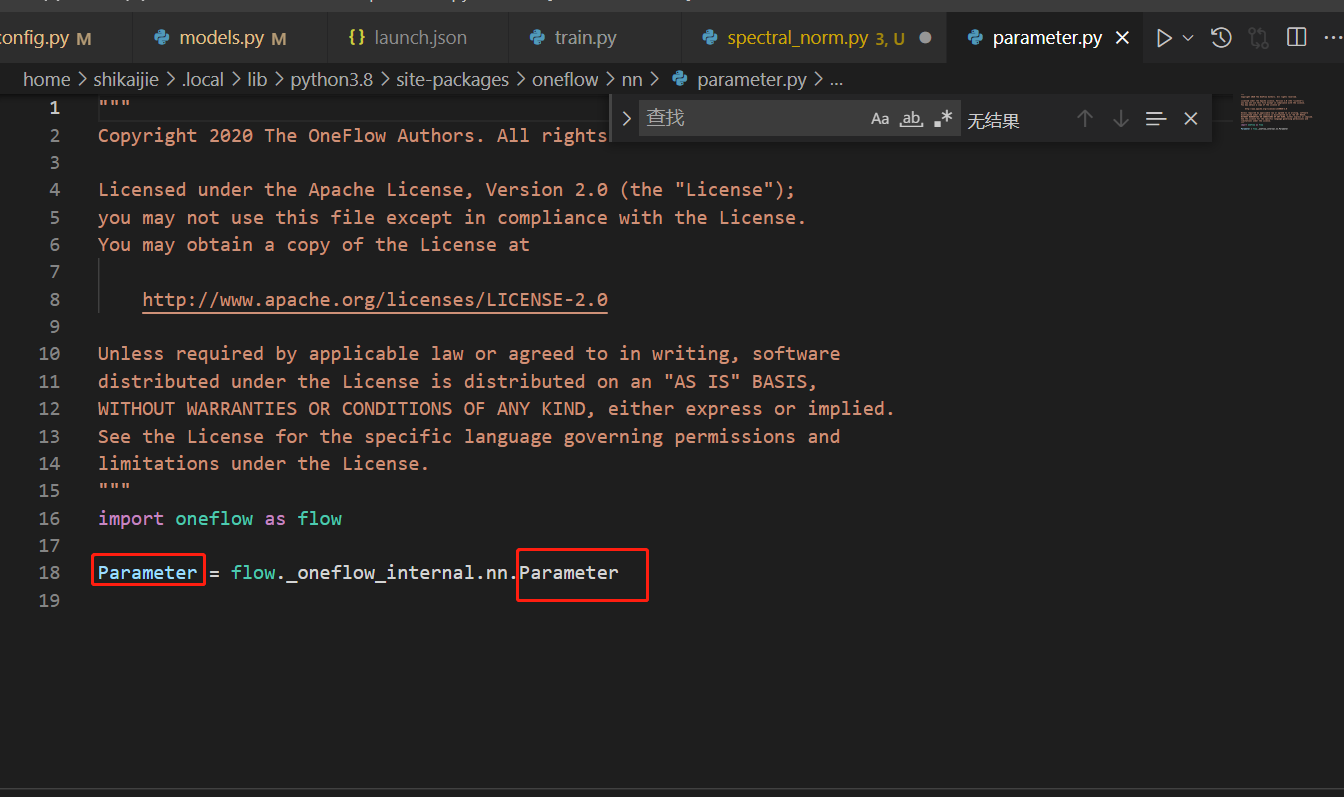Image resolution: width=1344 pixels, height=797 pixels.
Task: Toggle Match Case in the find widget
Action: (879, 118)
